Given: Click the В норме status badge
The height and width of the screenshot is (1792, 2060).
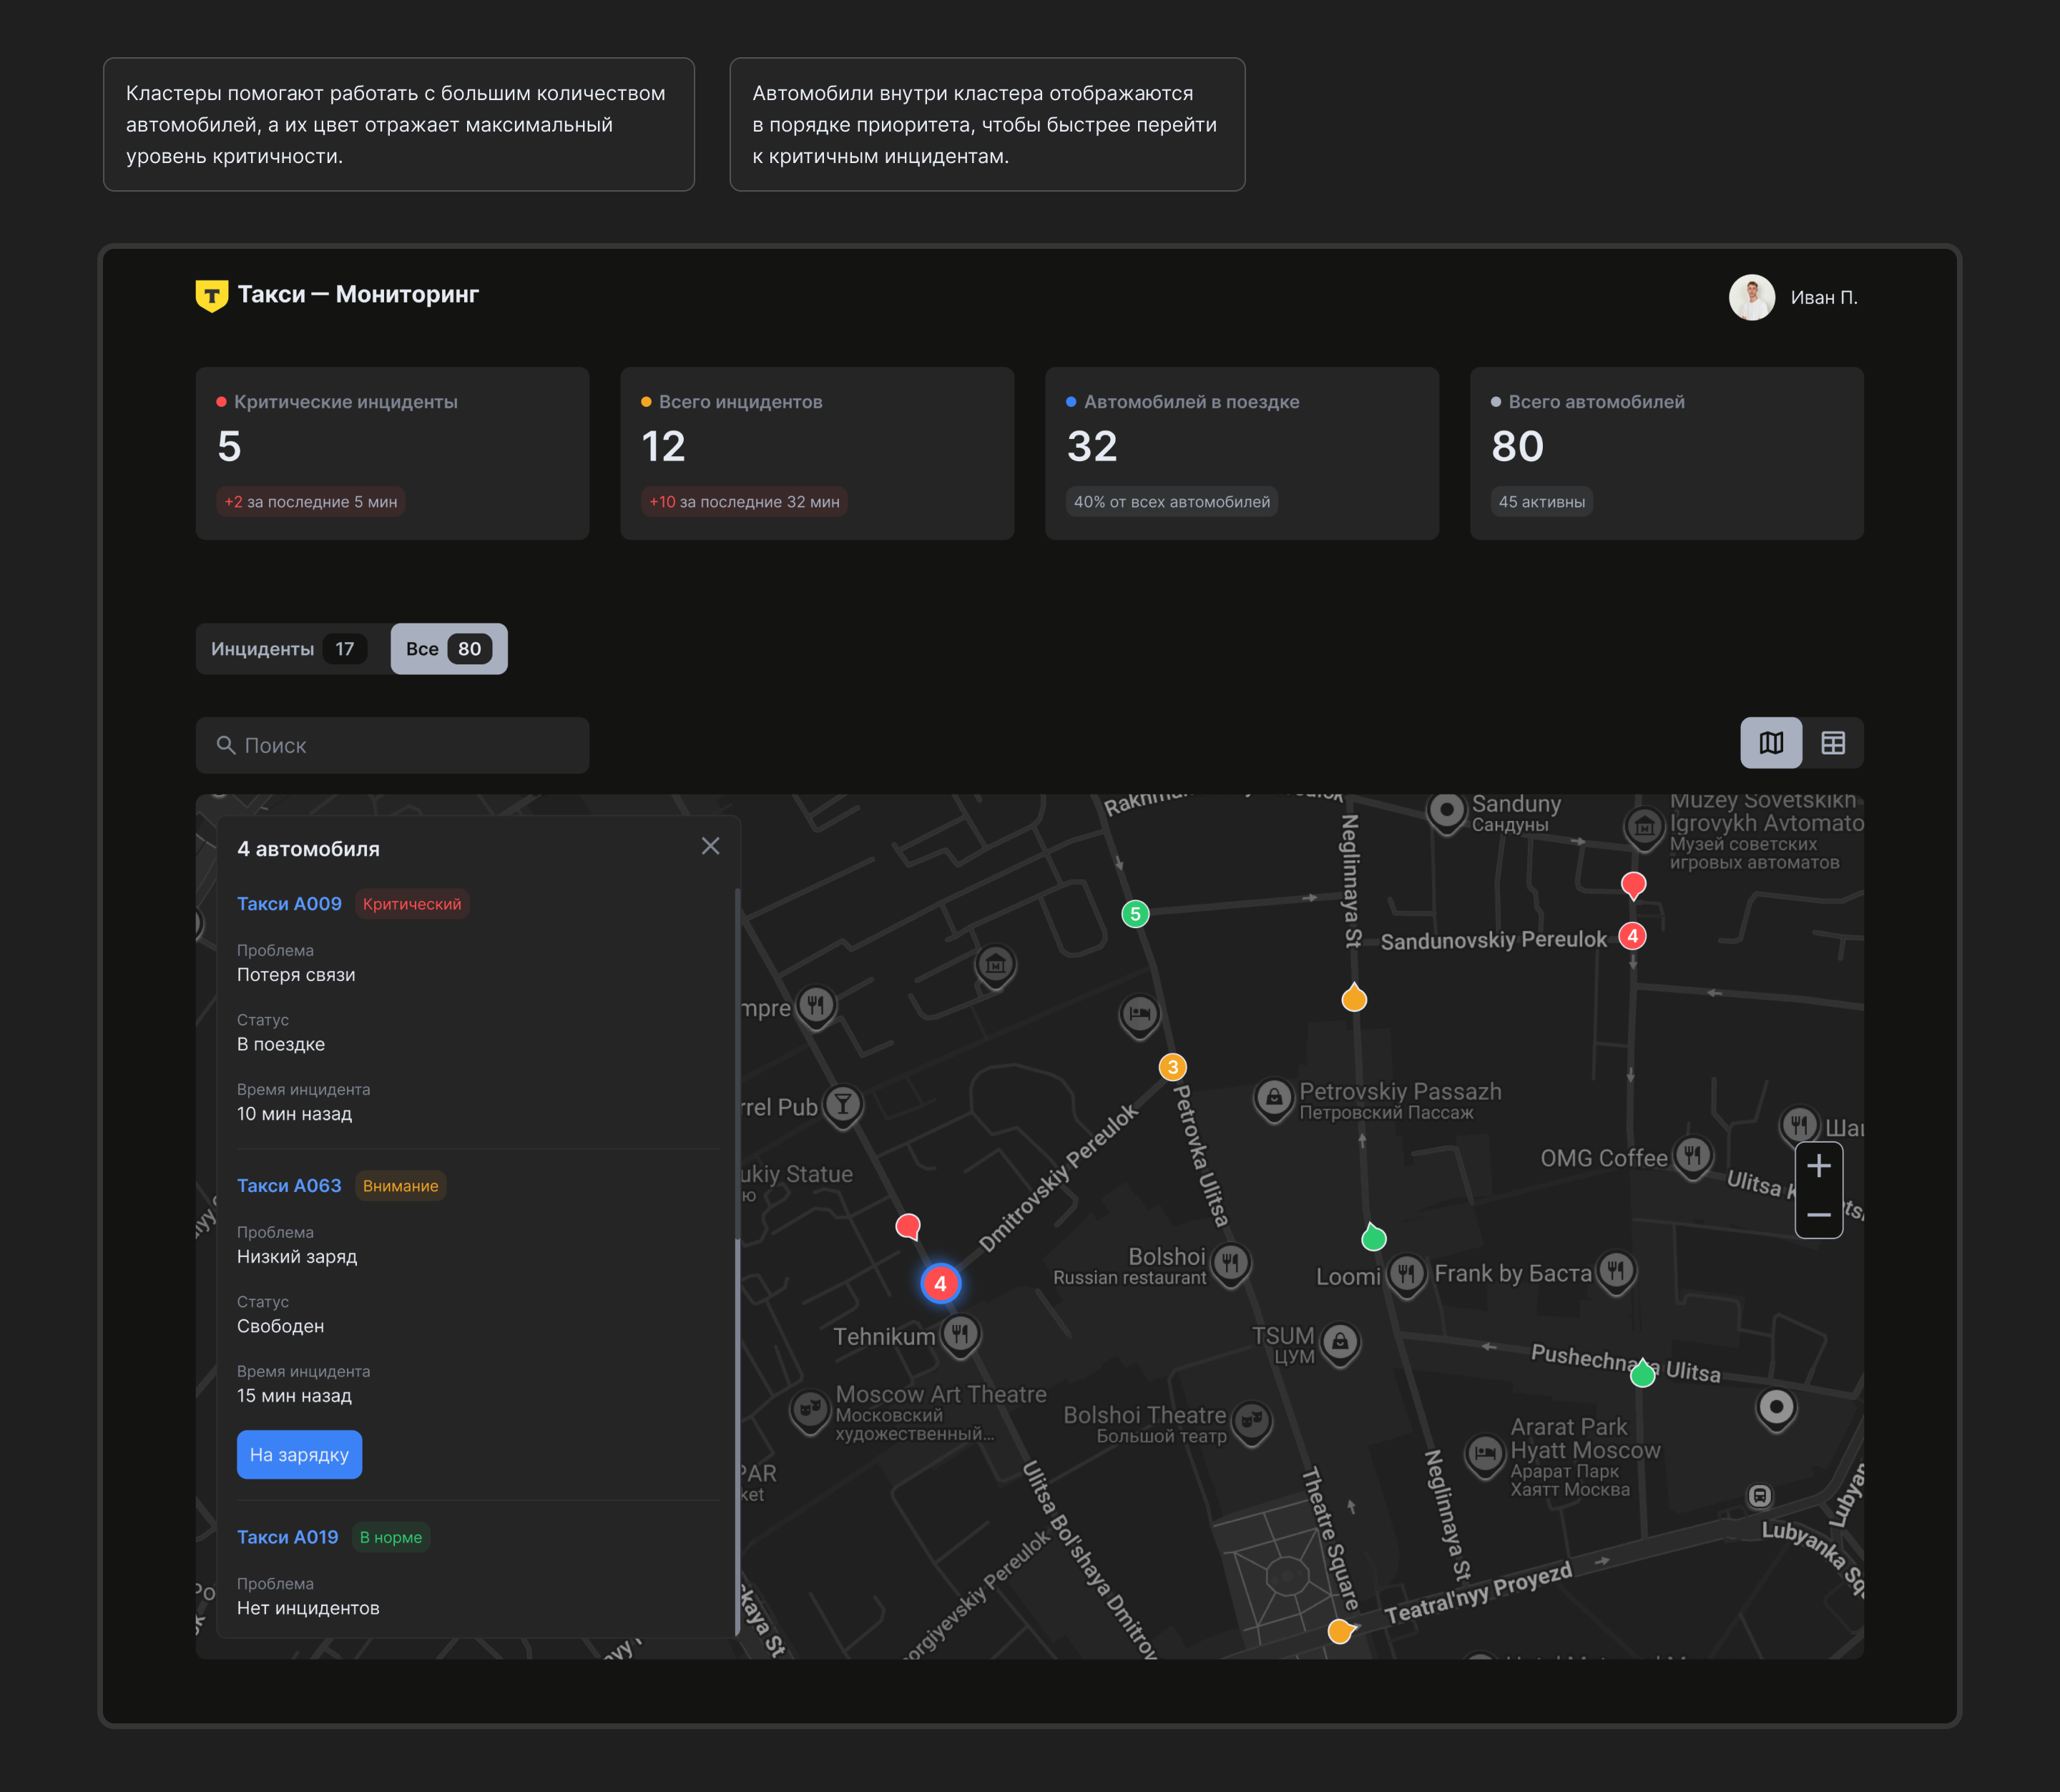Looking at the screenshot, I should [x=391, y=1537].
